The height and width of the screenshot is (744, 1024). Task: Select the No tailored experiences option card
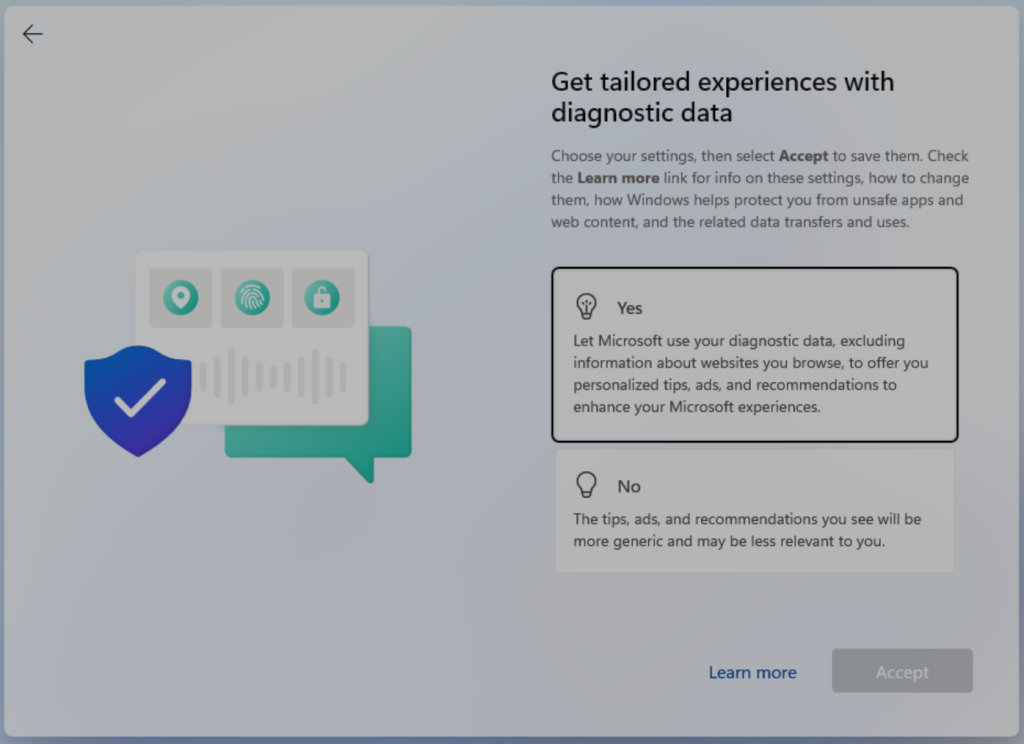tap(754, 511)
